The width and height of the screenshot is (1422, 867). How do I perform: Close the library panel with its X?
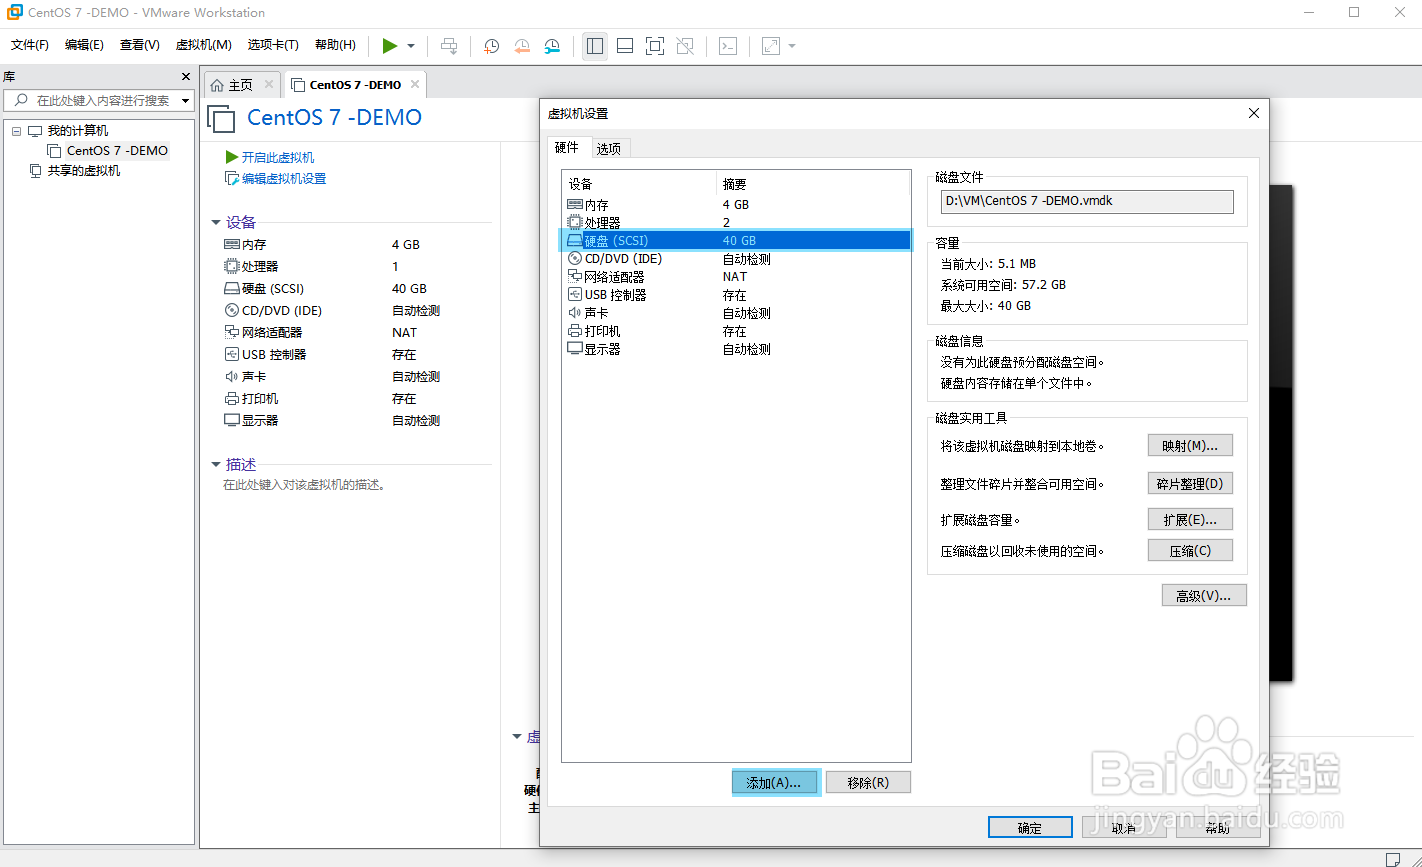(185, 77)
